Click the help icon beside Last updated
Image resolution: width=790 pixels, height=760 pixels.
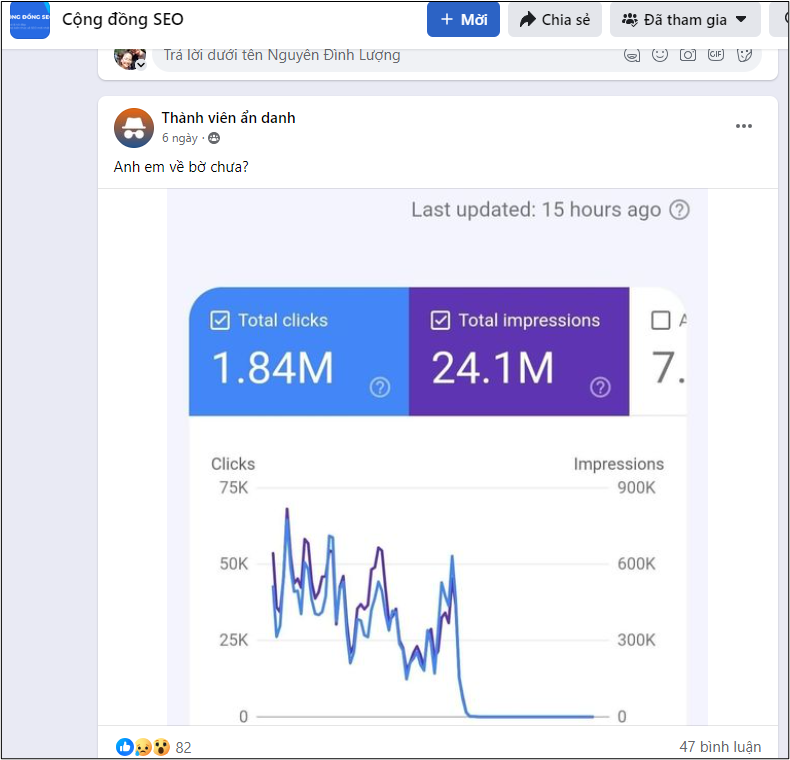[x=680, y=210]
